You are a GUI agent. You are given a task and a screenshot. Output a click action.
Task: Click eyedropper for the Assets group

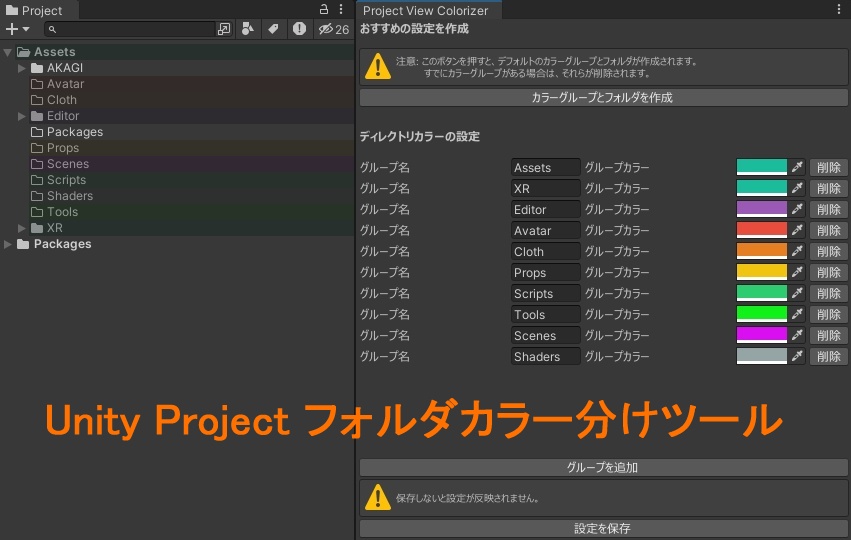(797, 167)
